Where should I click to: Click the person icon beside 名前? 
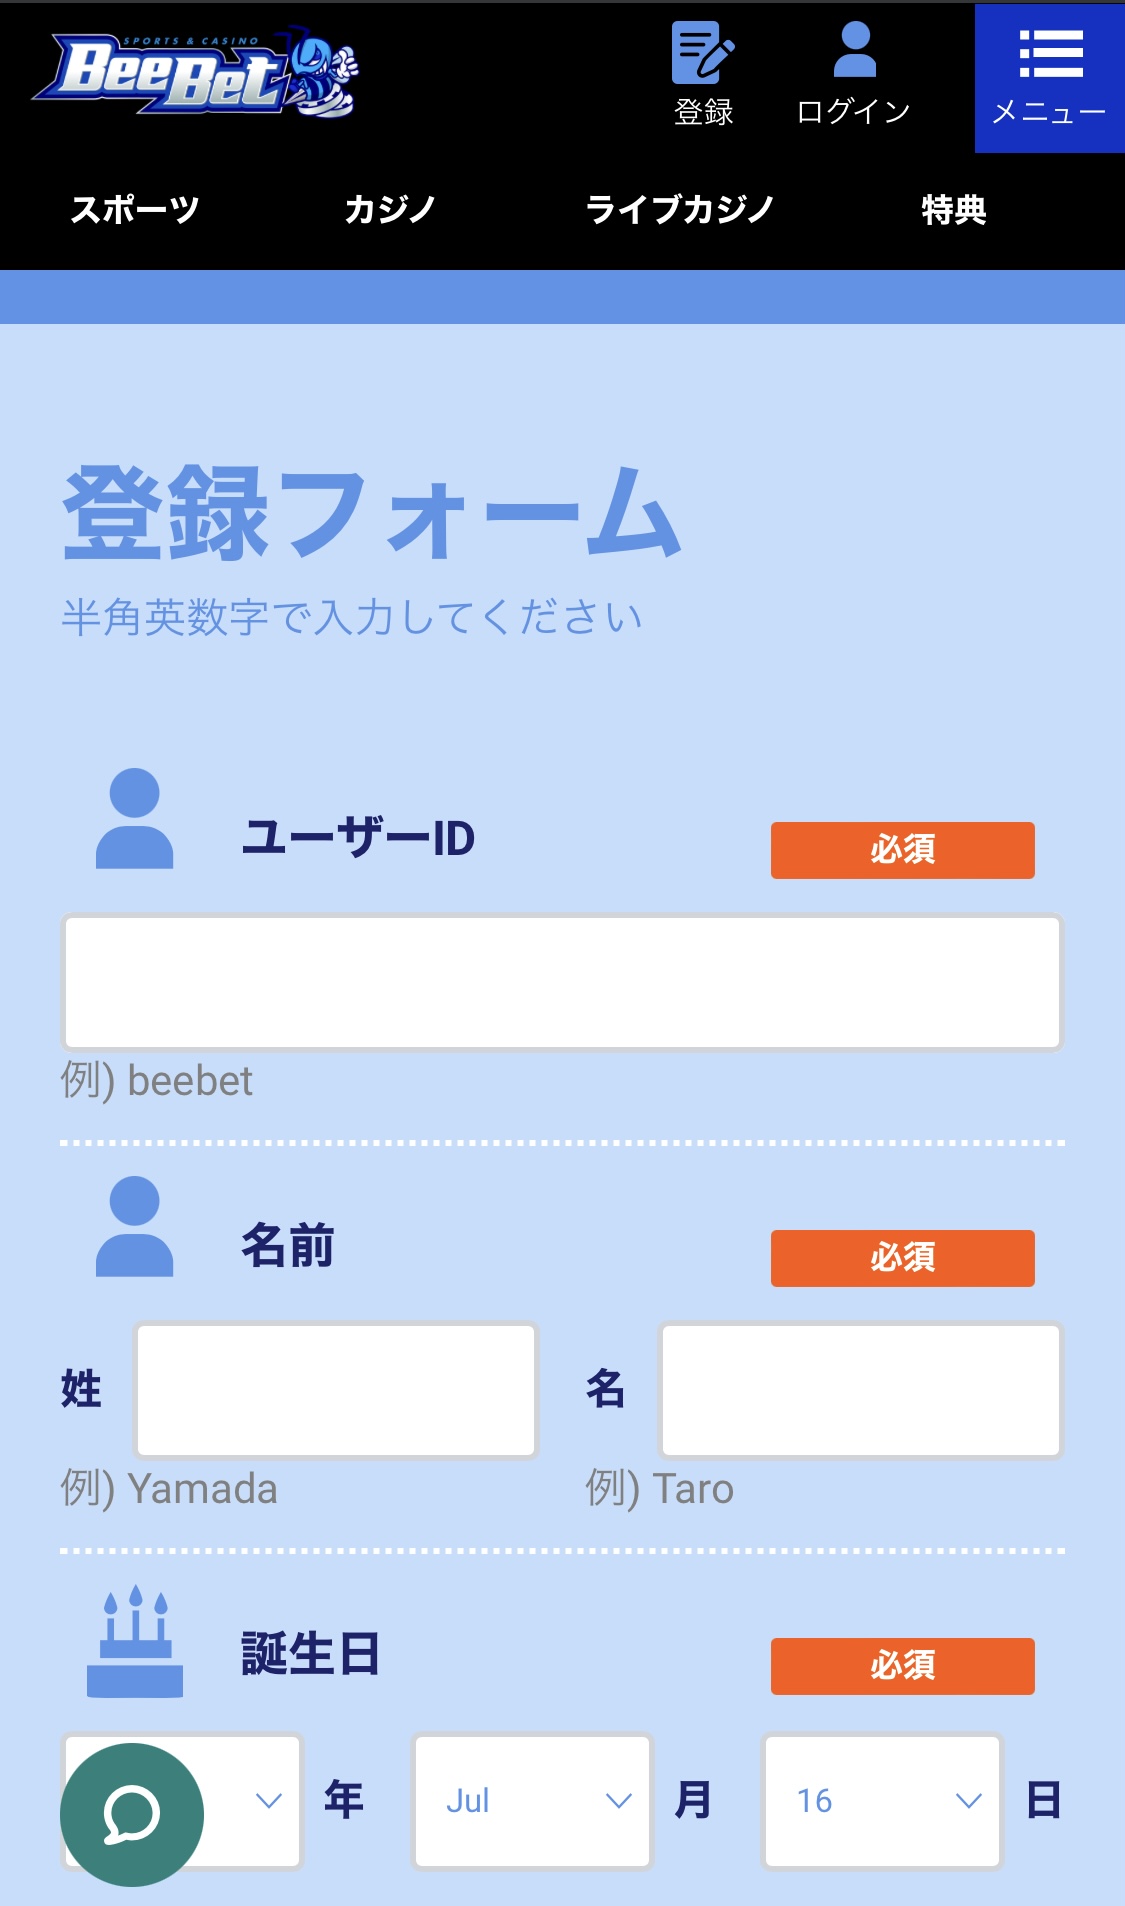pyautogui.click(x=134, y=1227)
